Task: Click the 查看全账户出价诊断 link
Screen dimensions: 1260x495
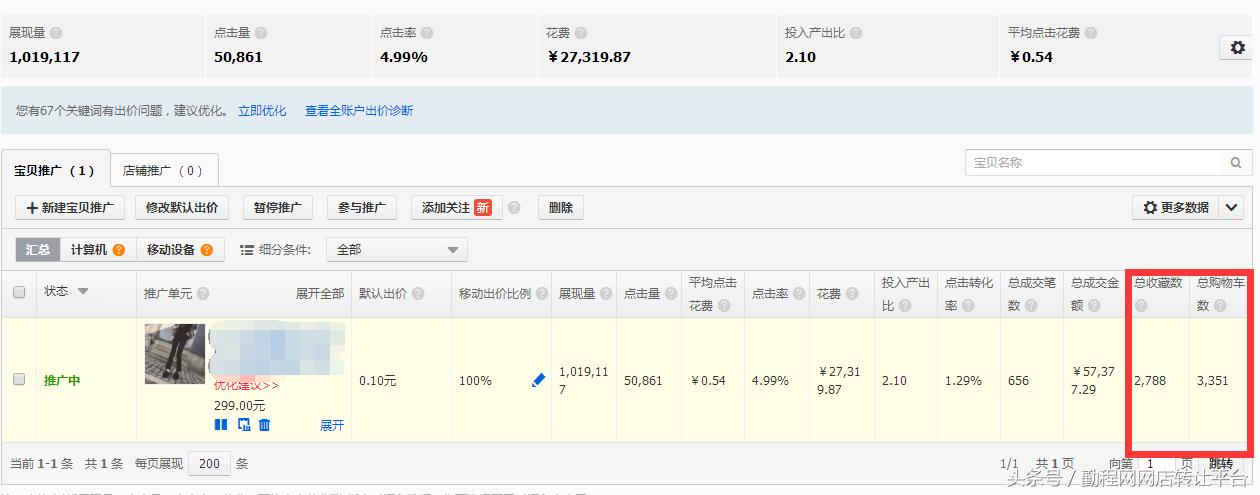Action: 359,111
